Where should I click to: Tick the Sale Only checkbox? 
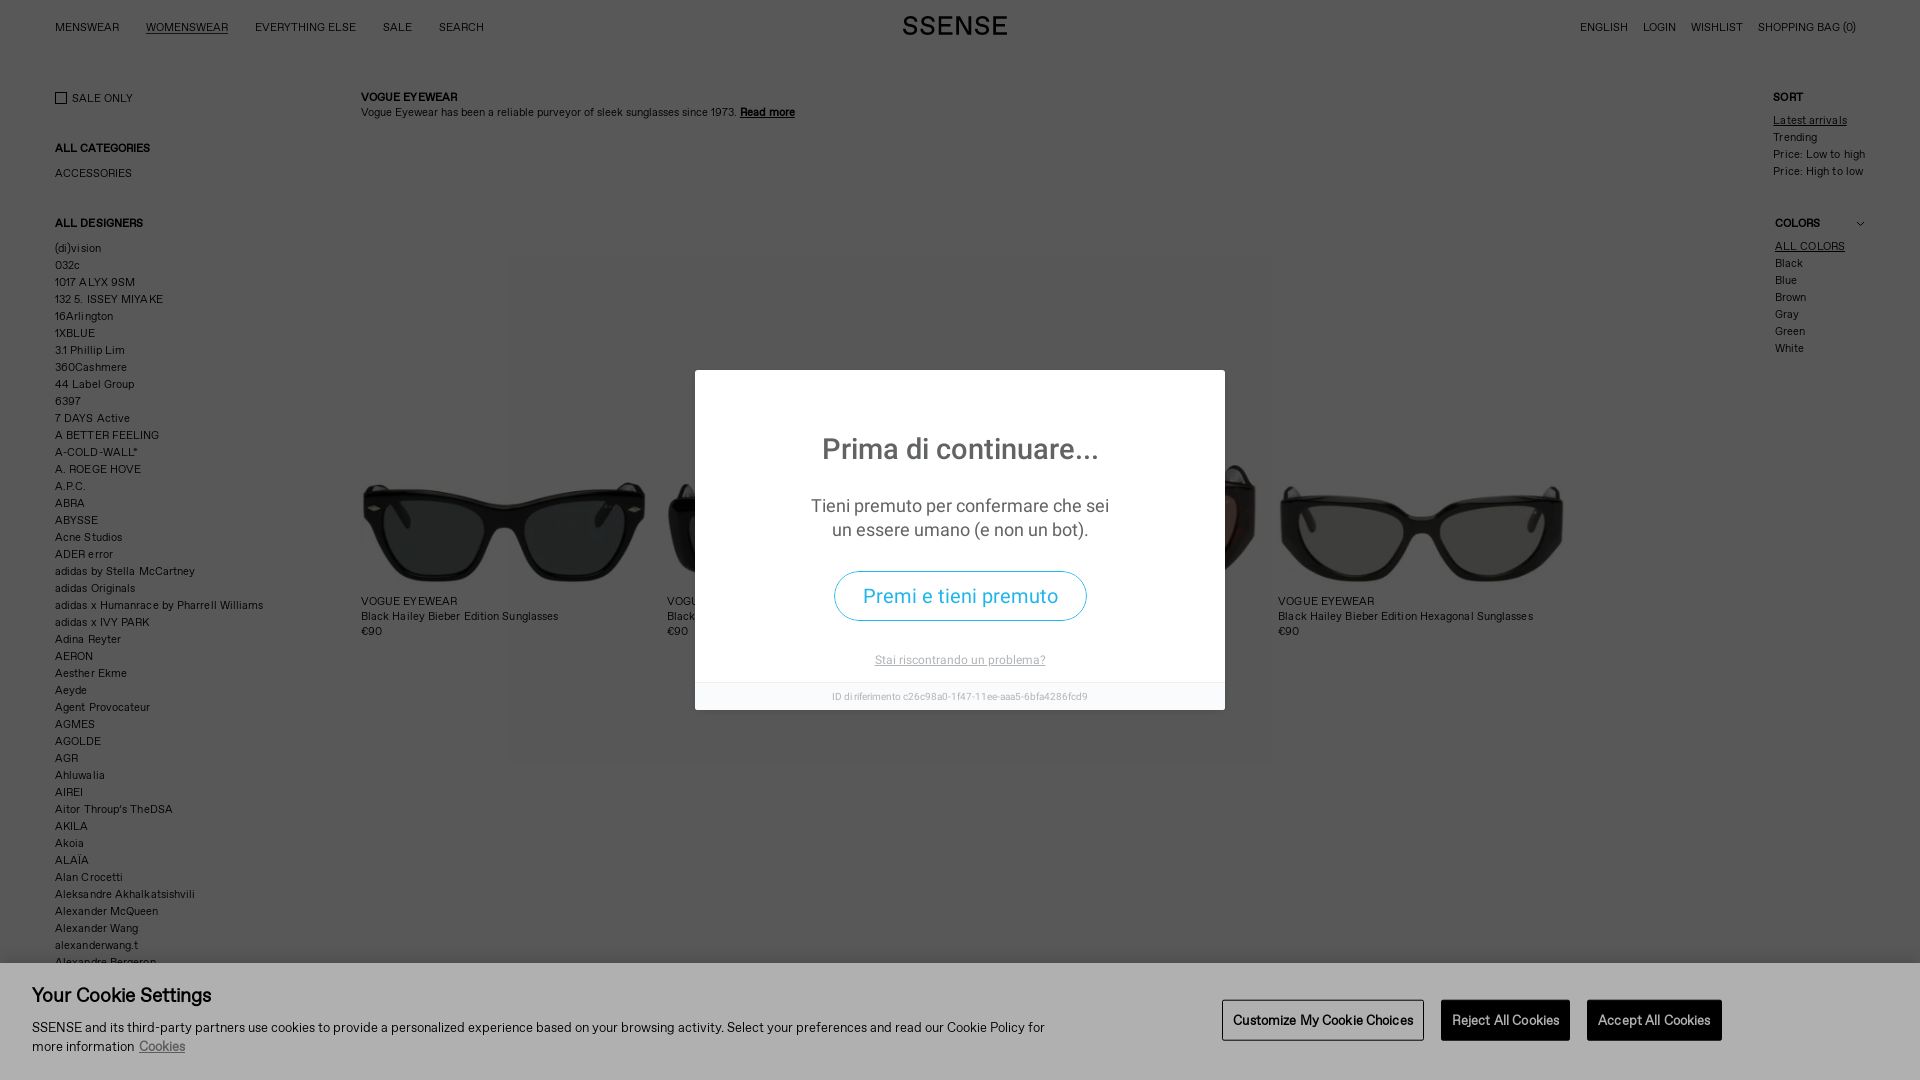click(61, 98)
